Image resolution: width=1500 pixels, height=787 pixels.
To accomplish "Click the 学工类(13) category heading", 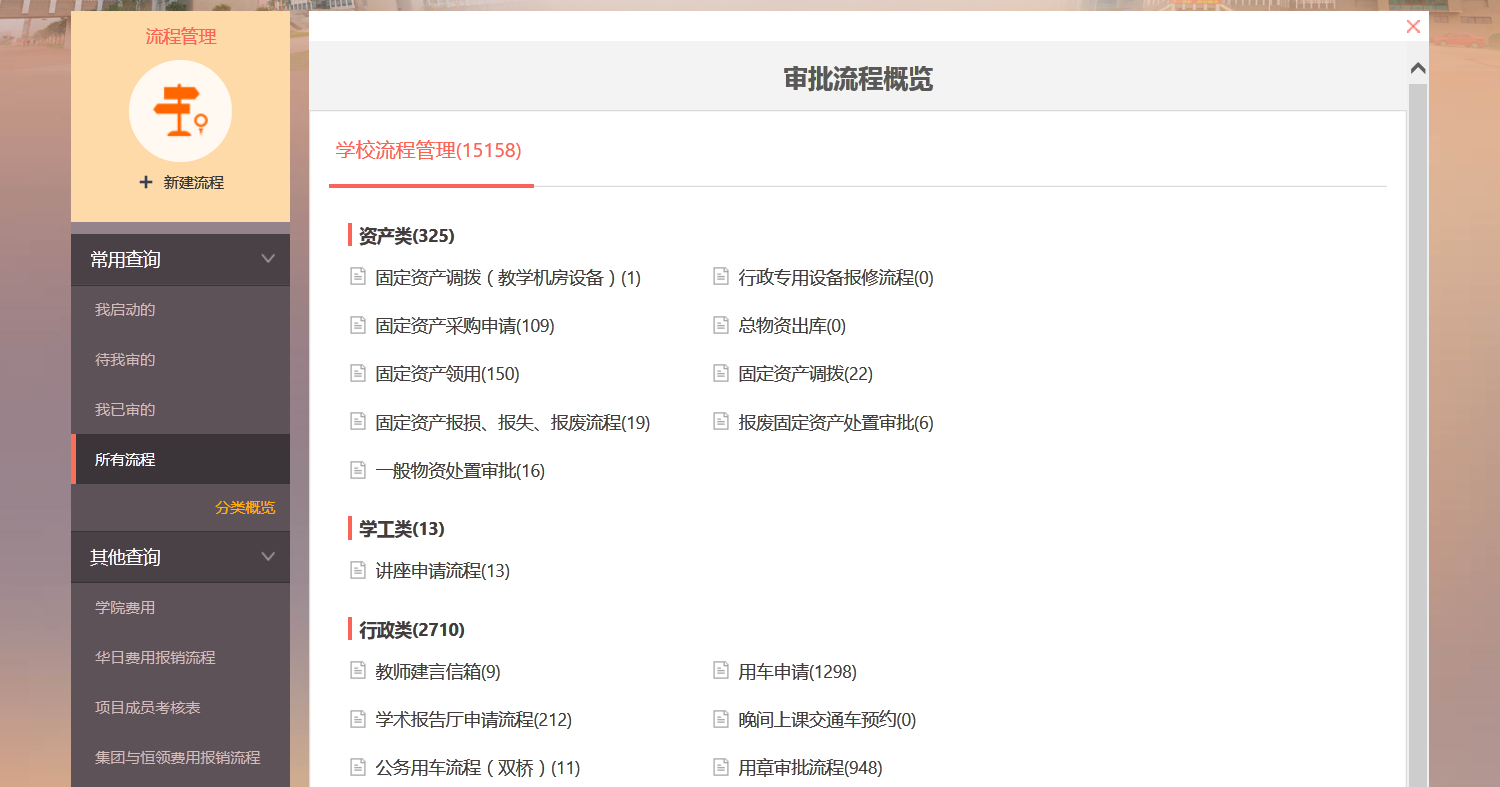I will 401,529.
